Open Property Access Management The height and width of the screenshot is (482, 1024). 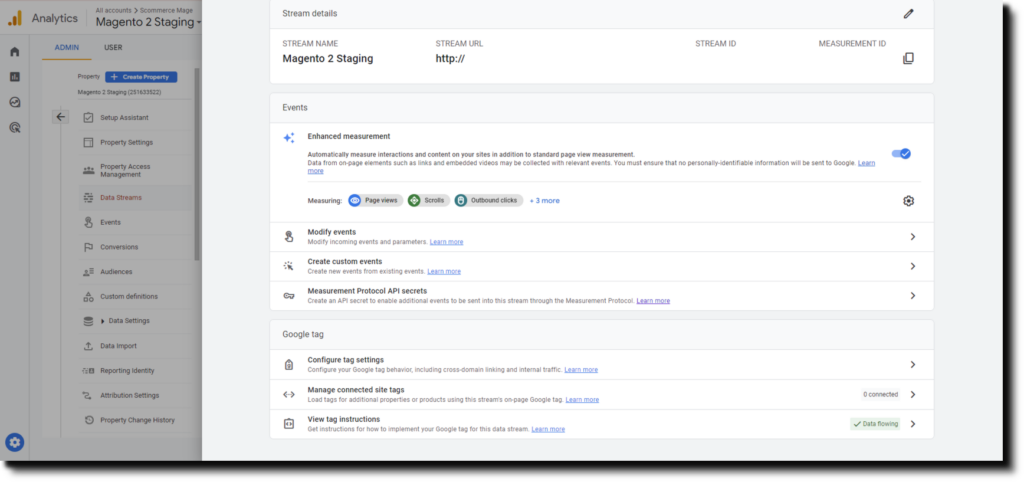pyautogui.click(x=125, y=170)
